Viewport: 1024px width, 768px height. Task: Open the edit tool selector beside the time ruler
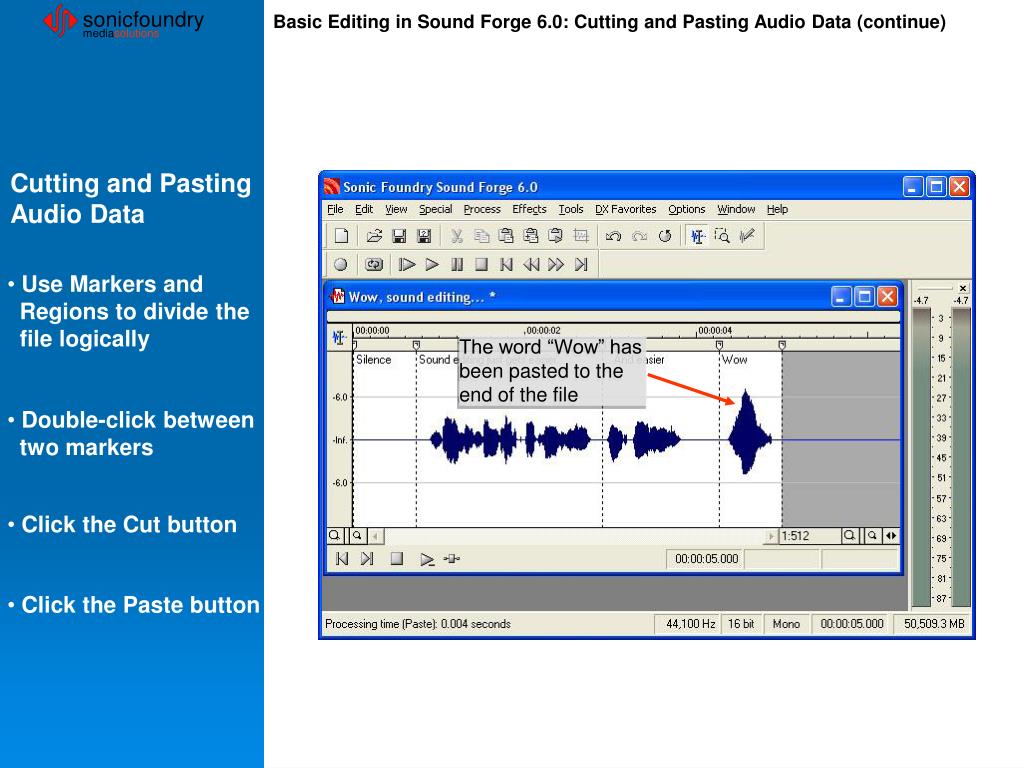(x=339, y=338)
